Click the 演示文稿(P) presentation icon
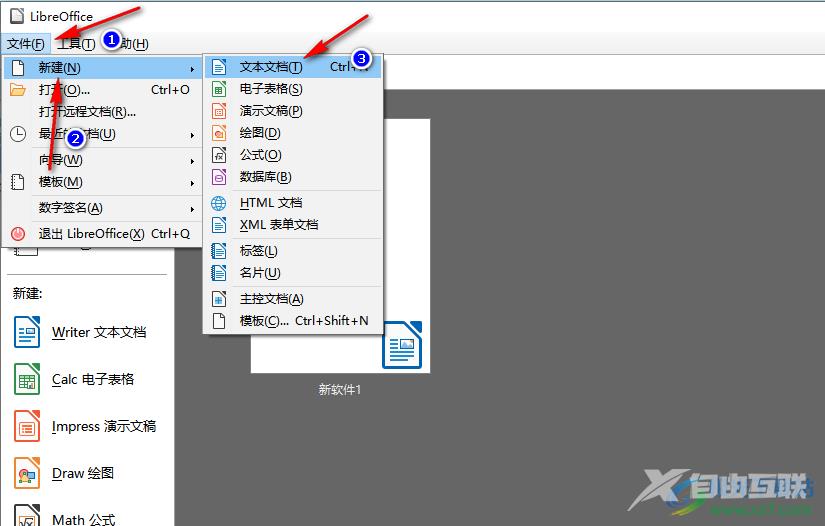The image size is (825, 526). click(x=219, y=111)
